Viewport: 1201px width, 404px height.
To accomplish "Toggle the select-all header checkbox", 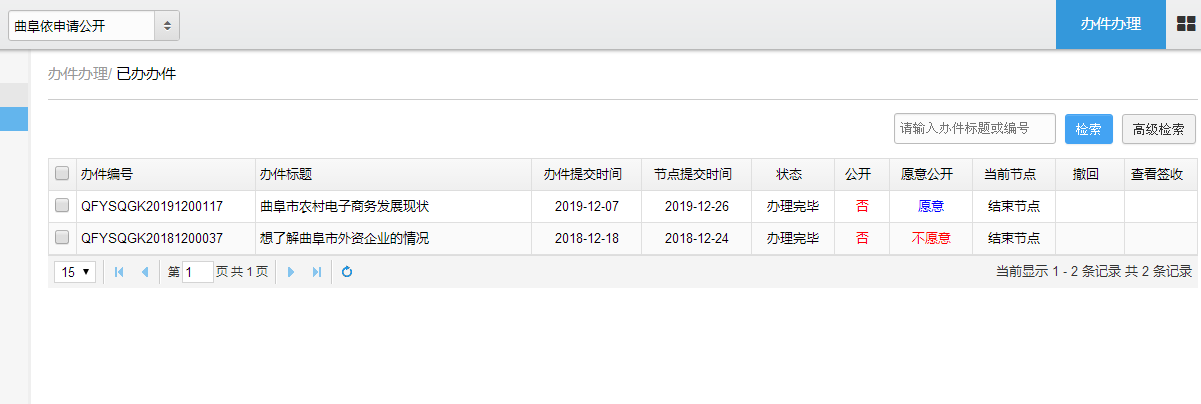I will (x=62, y=174).
